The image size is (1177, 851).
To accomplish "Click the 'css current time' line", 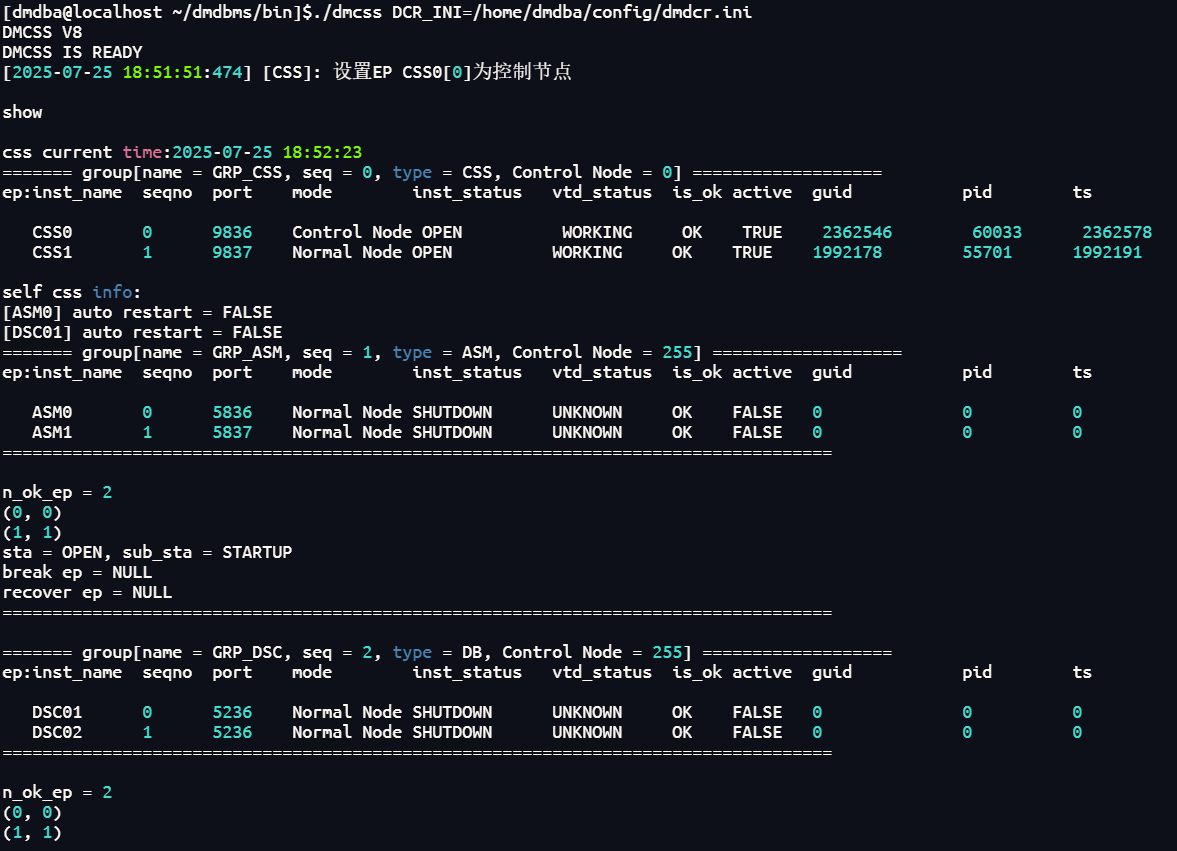I will (x=182, y=152).
